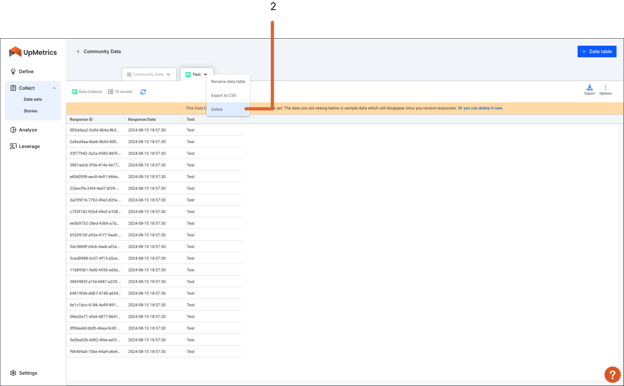This screenshot has width=624, height=386.
Task: Select response ID starting with 6e1c1bcc
Action: click(x=94, y=305)
